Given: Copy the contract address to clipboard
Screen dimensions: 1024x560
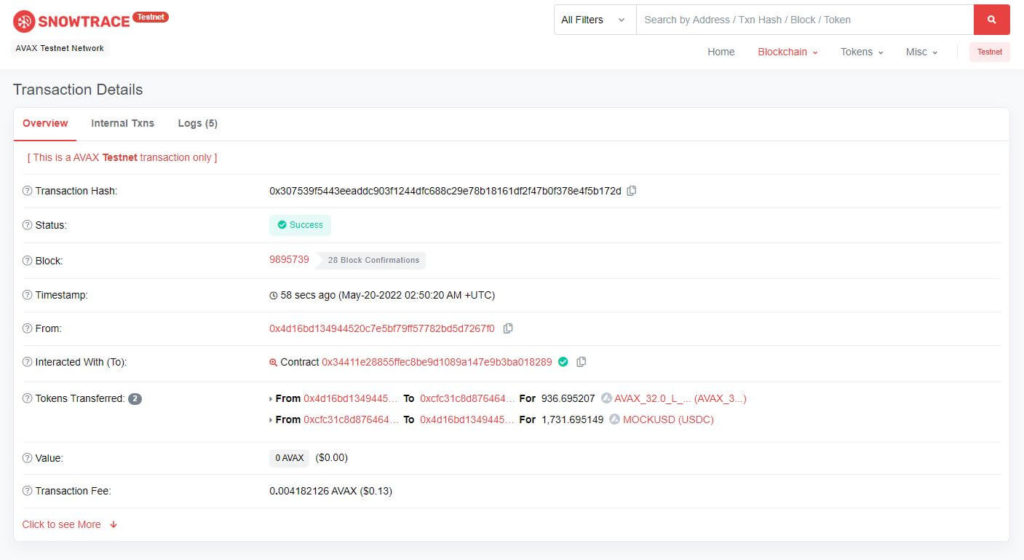Looking at the screenshot, I should (581, 362).
